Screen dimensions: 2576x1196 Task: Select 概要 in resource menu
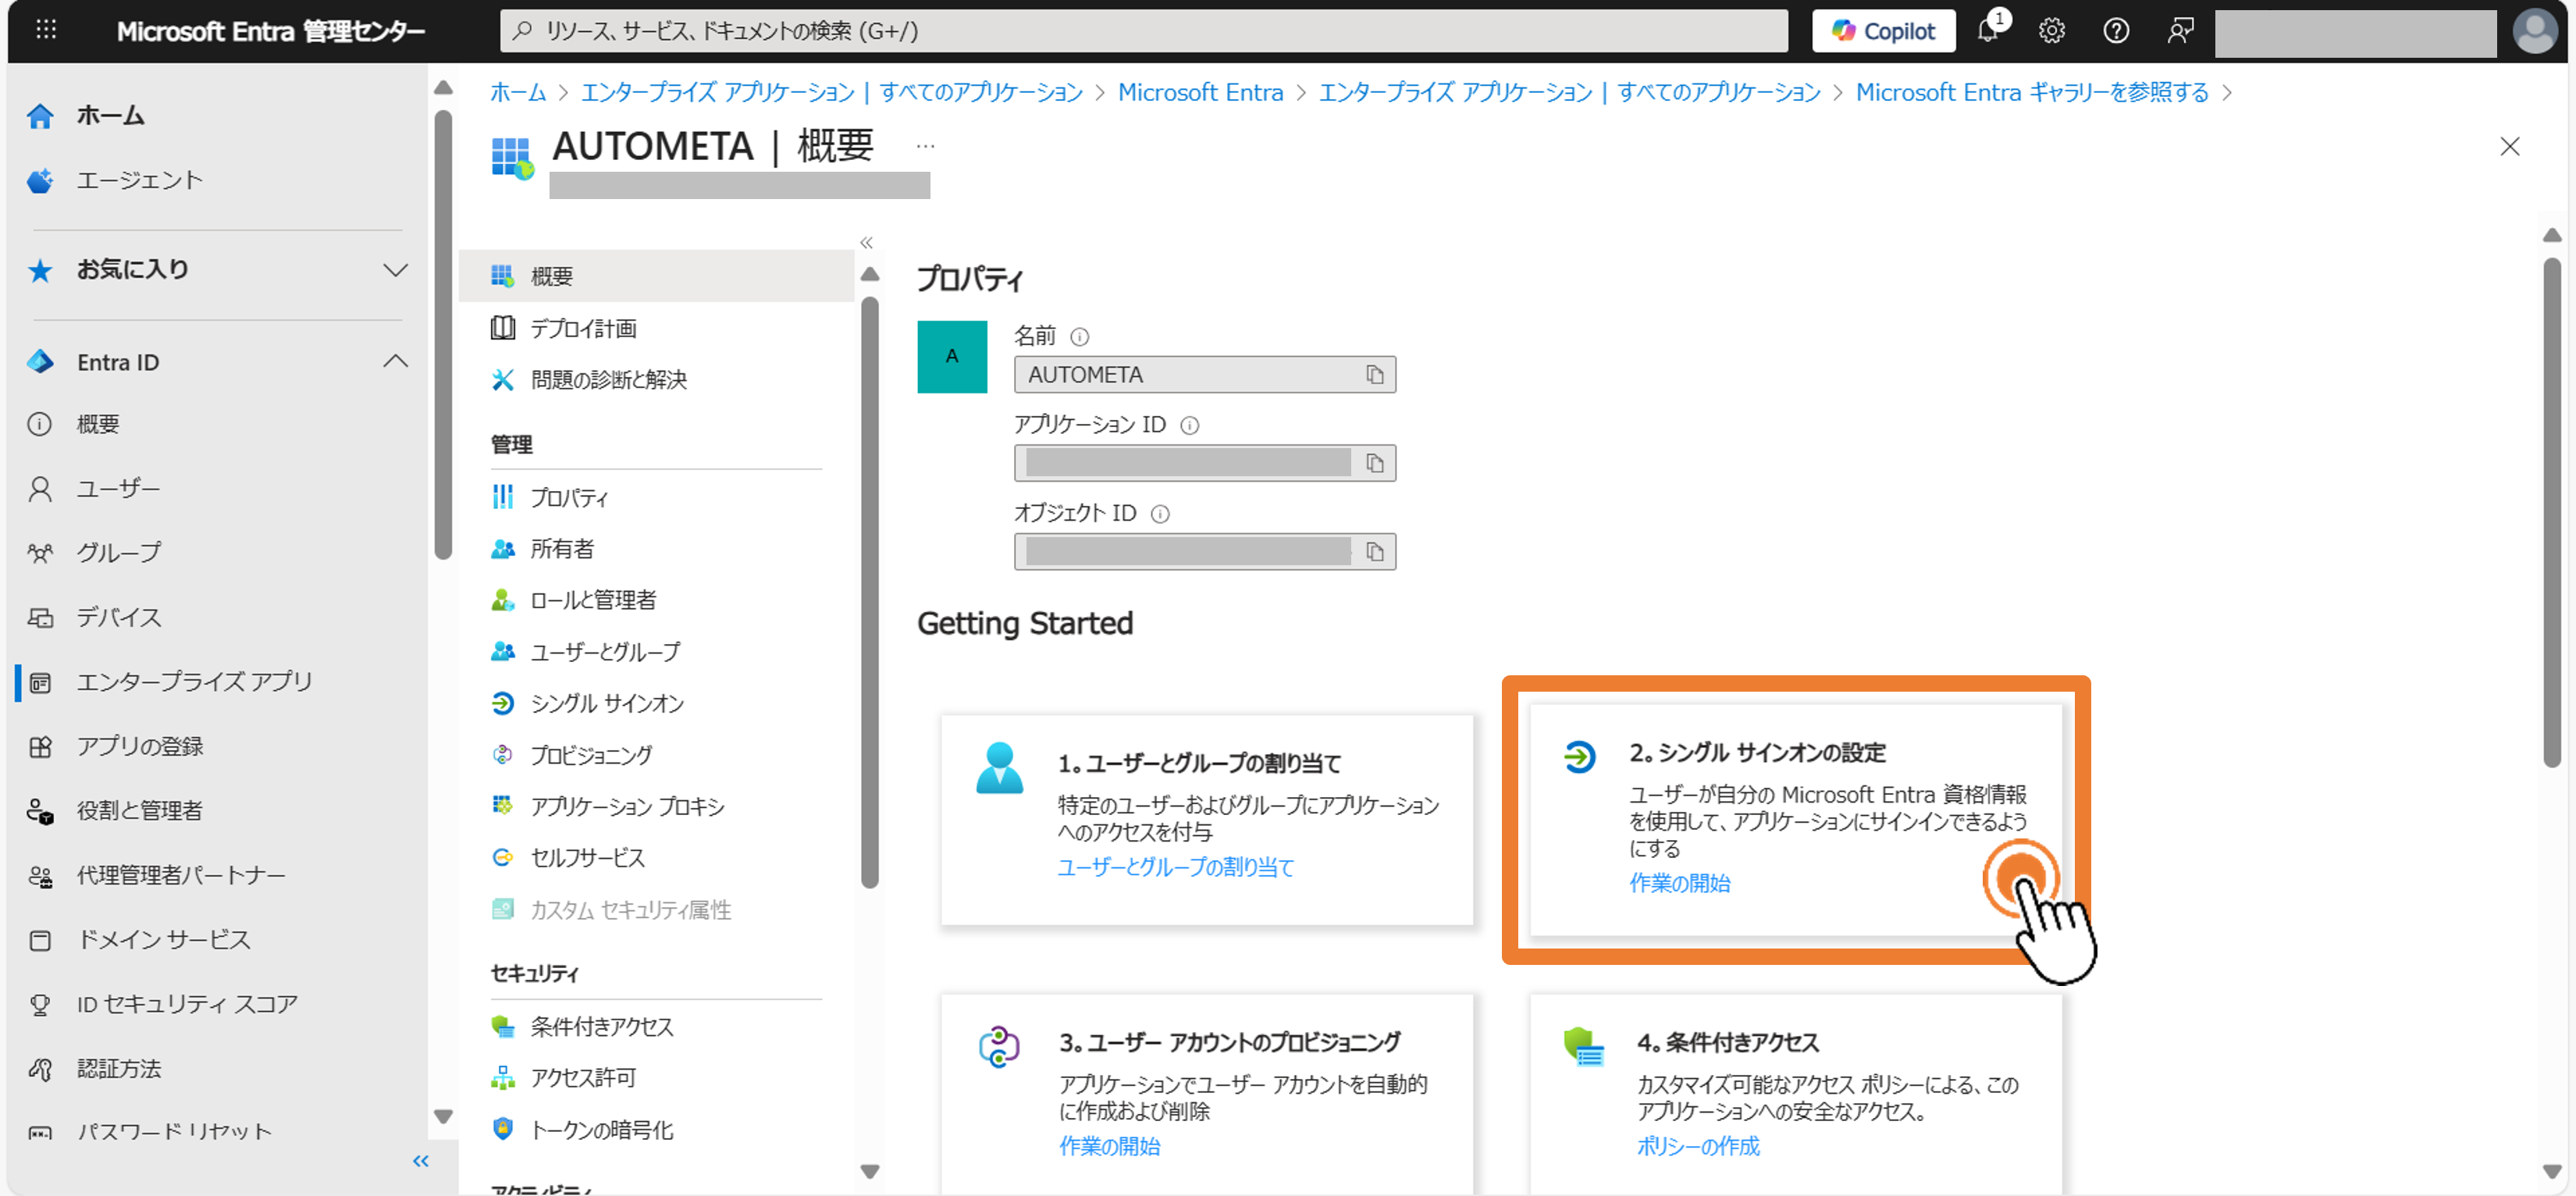(657, 276)
